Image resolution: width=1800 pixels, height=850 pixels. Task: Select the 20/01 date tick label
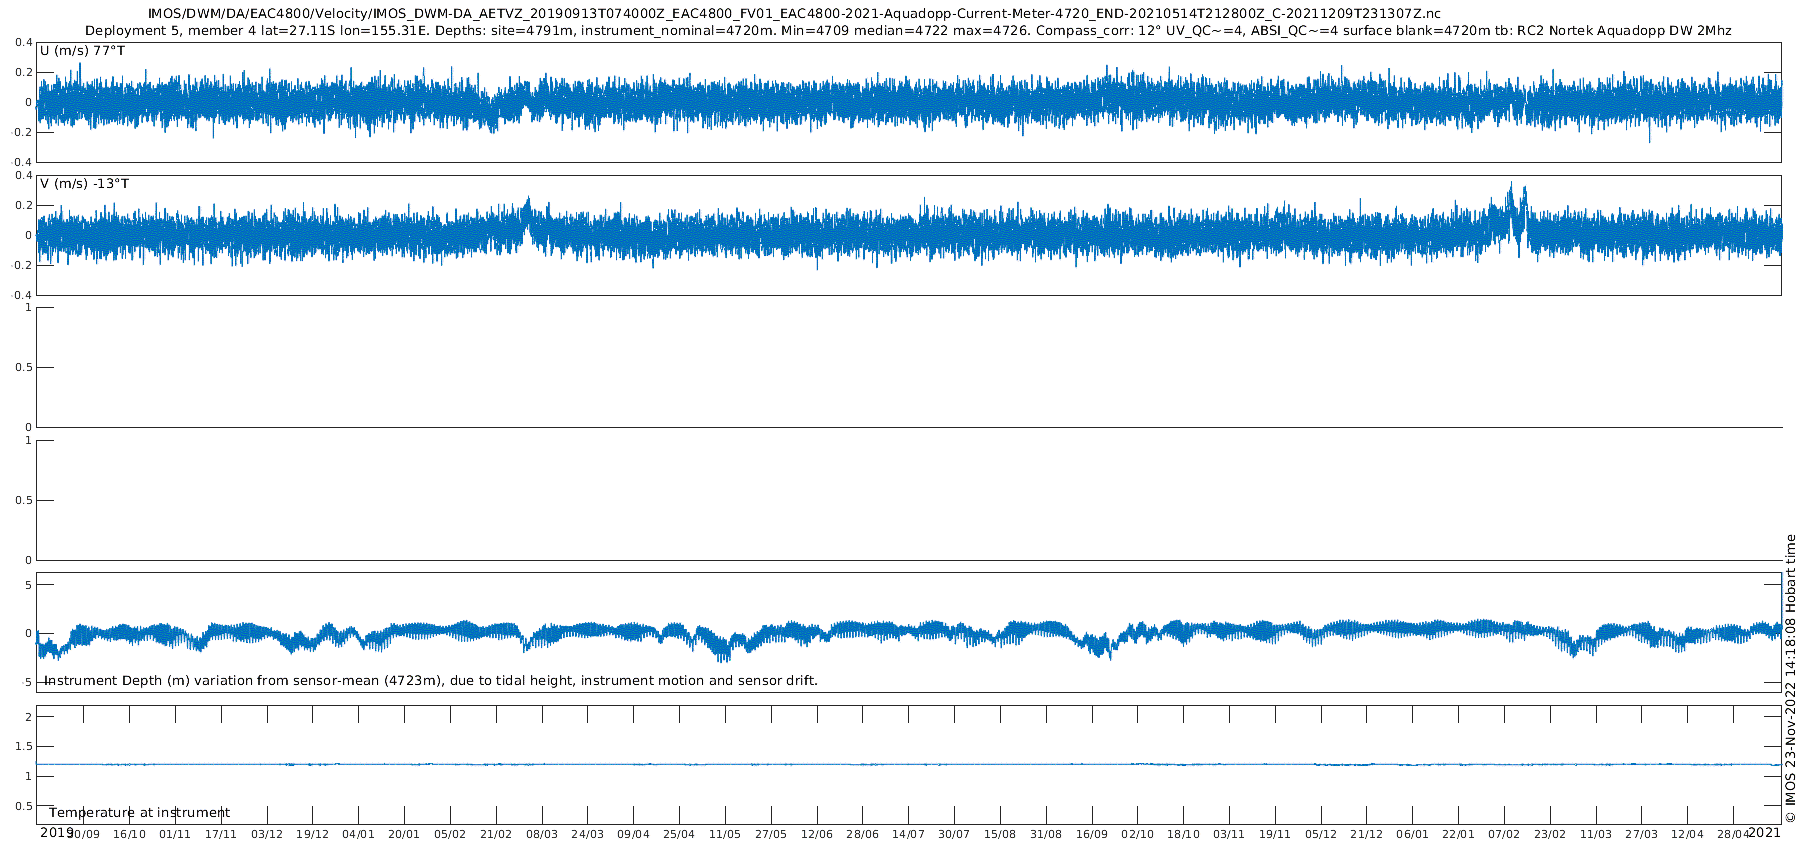point(404,834)
